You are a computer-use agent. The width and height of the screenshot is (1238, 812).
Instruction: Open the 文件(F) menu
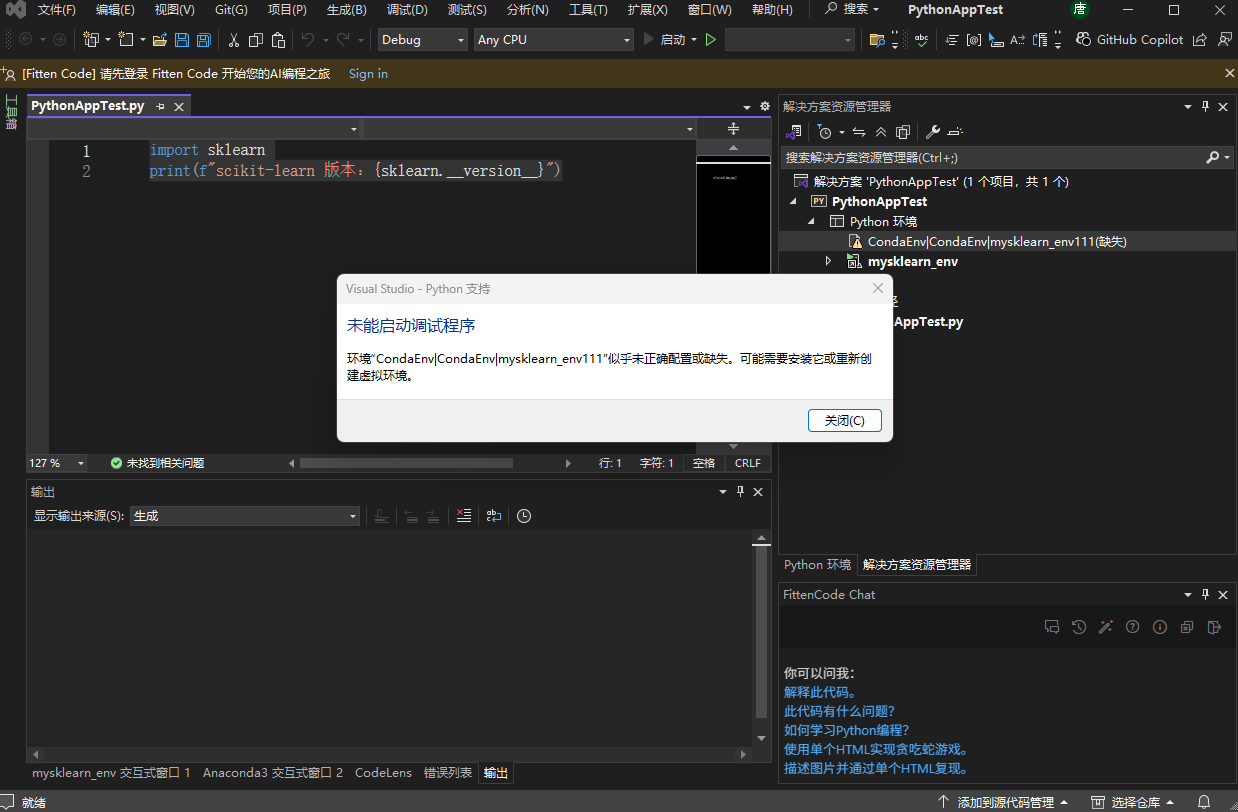click(57, 10)
